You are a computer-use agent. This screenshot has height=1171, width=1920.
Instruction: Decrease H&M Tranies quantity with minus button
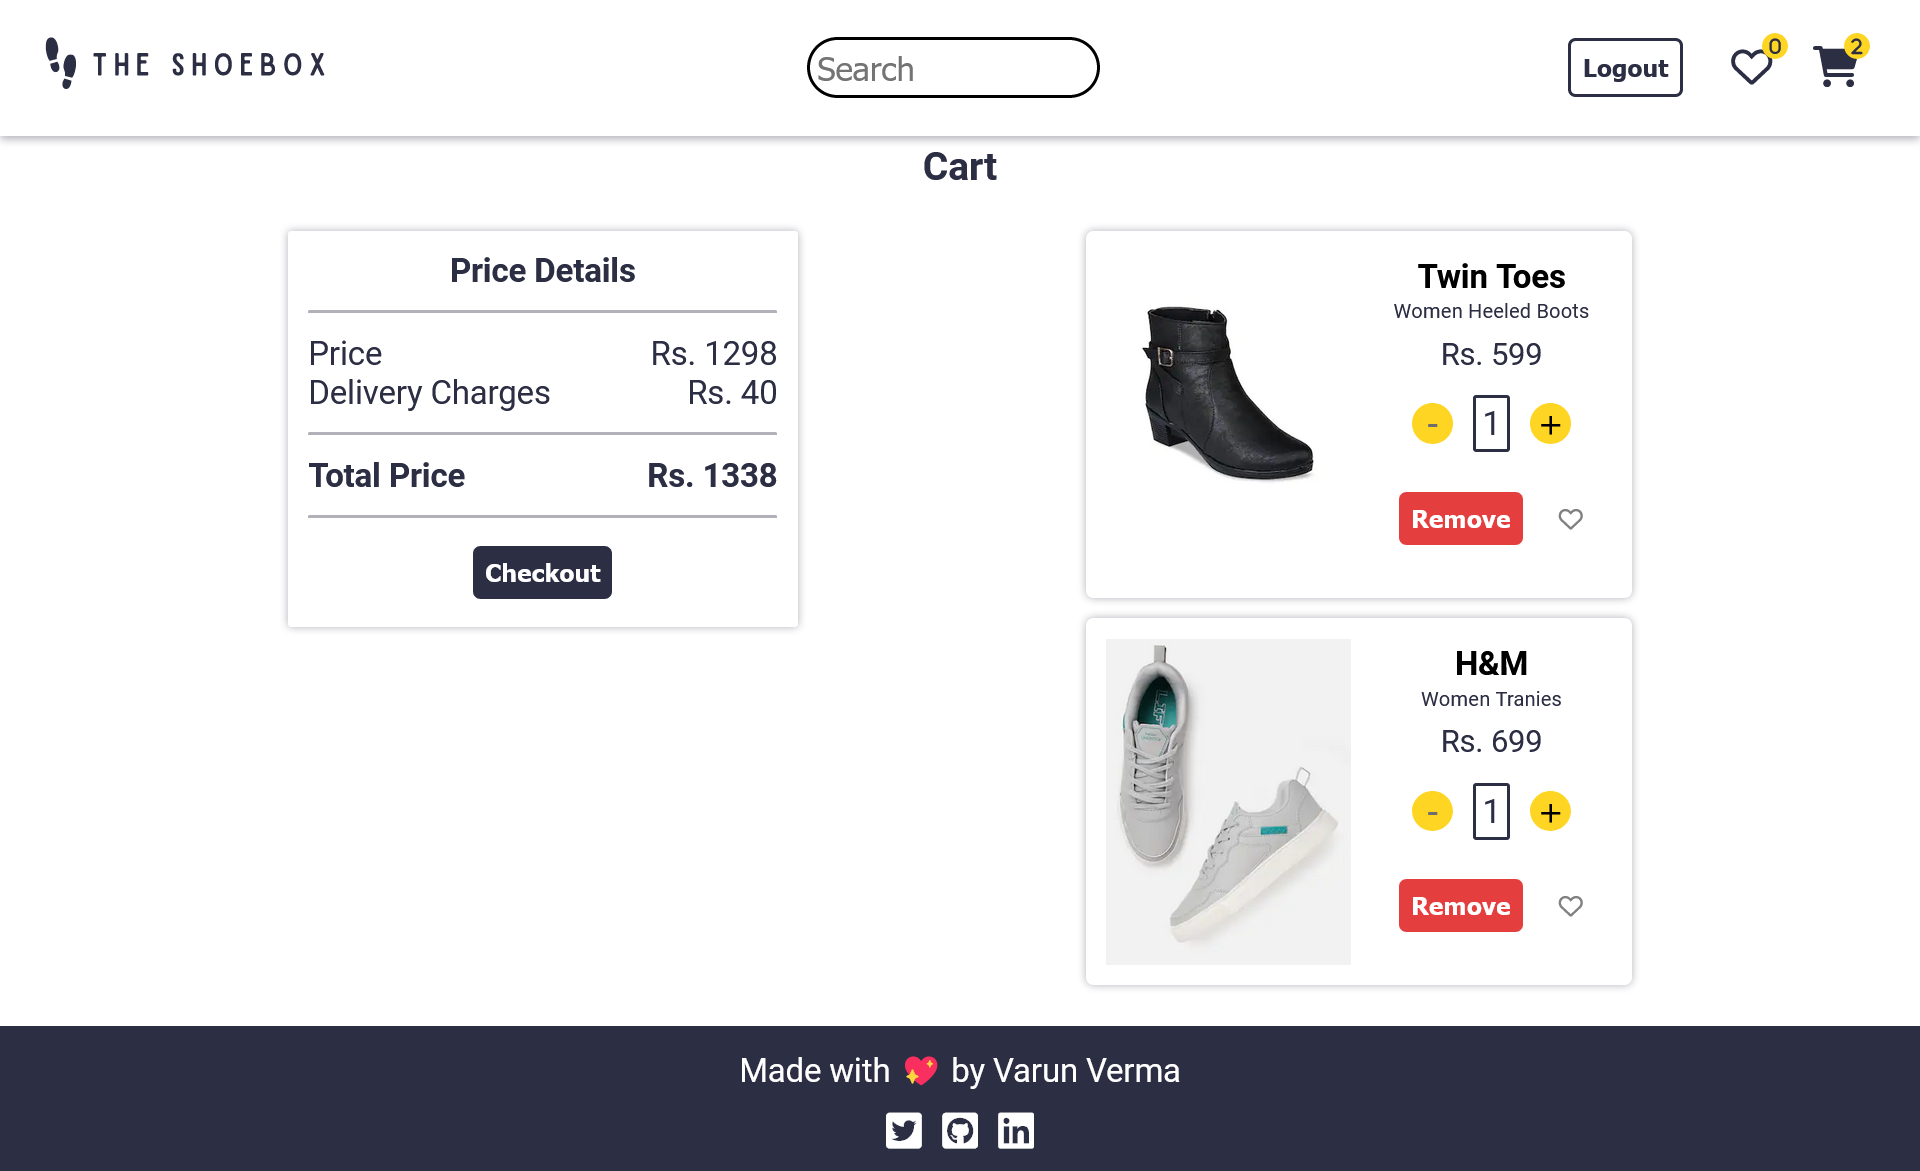pos(1432,811)
